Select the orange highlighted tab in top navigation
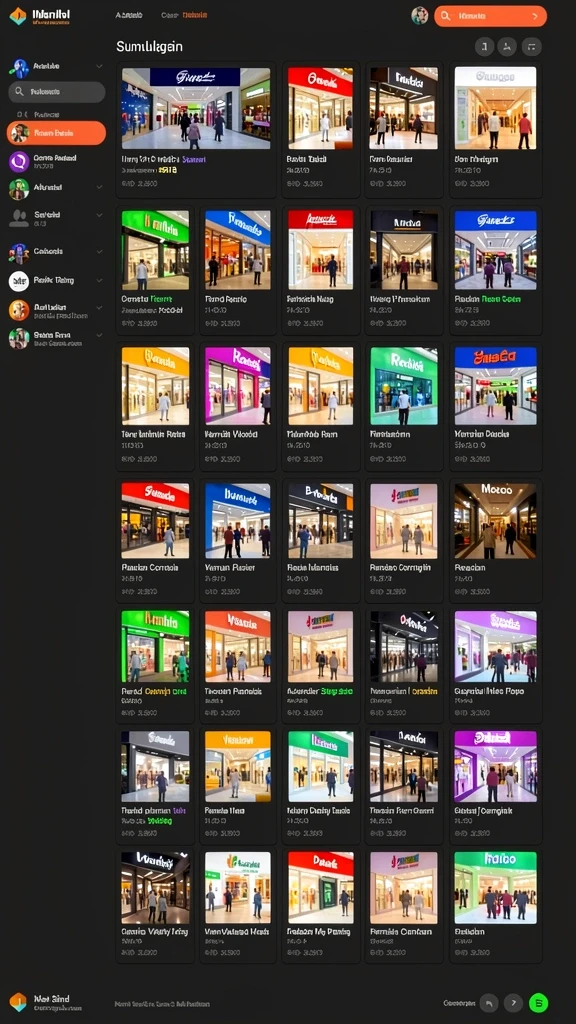 click(x=195, y=15)
